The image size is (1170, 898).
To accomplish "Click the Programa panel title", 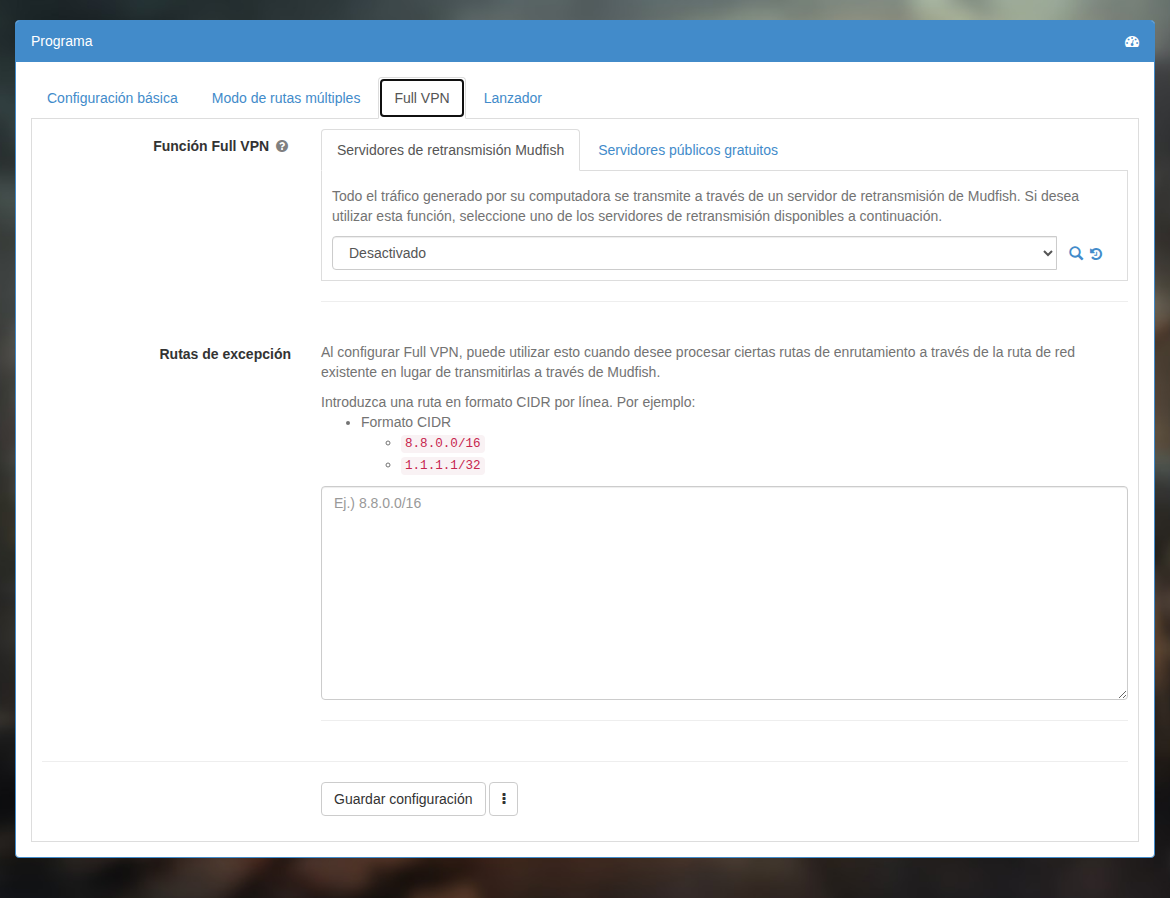I will tap(62, 41).
